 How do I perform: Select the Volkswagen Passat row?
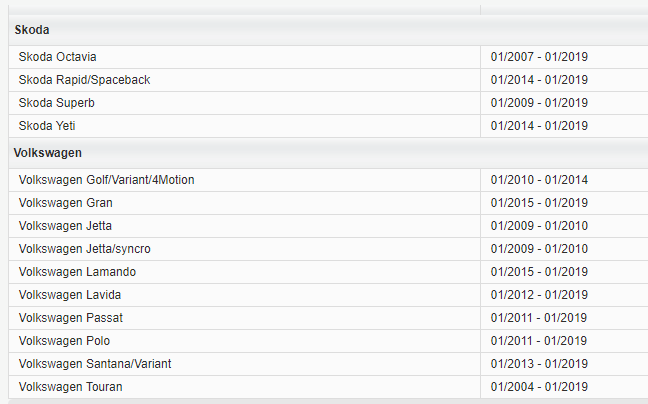tap(328, 318)
